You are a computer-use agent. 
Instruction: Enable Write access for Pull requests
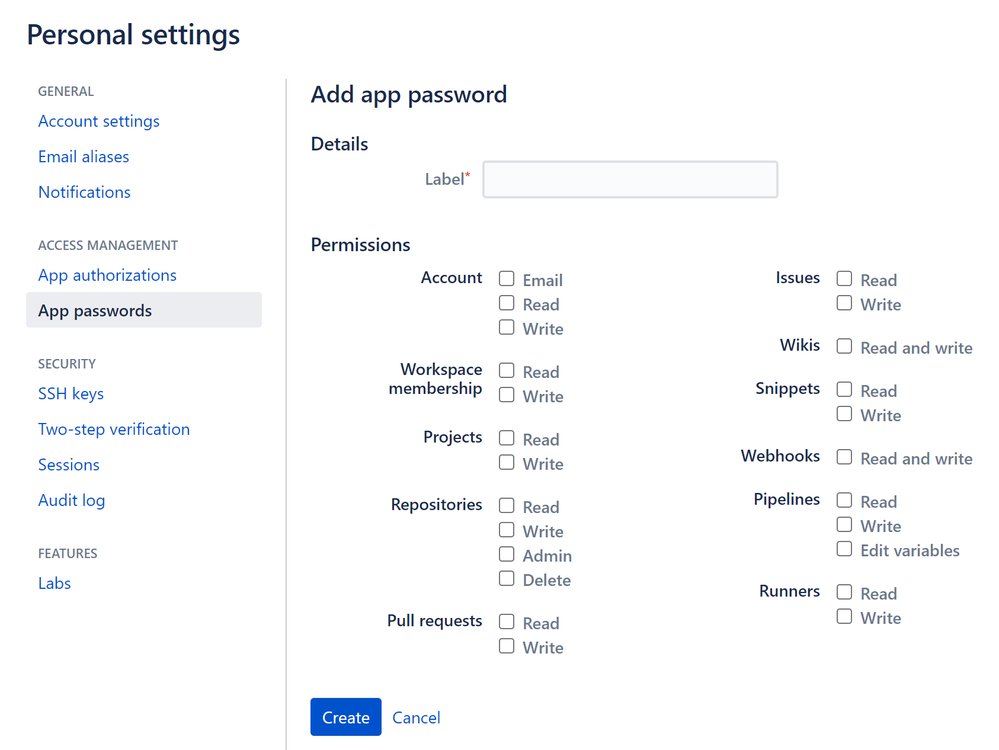tap(506, 646)
